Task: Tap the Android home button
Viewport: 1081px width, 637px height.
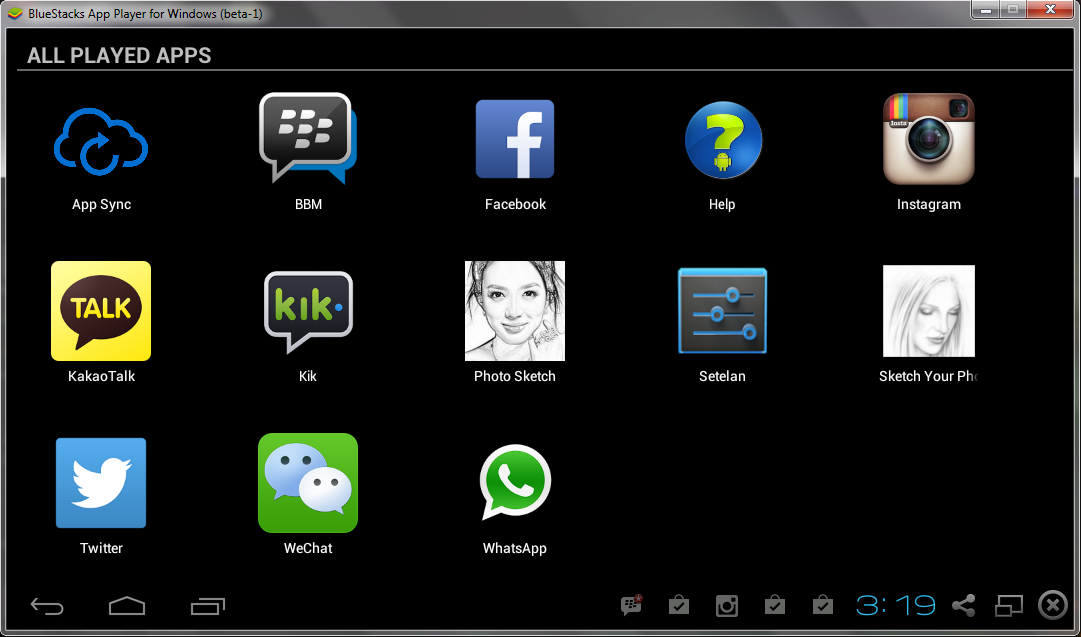Action: point(127,606)
